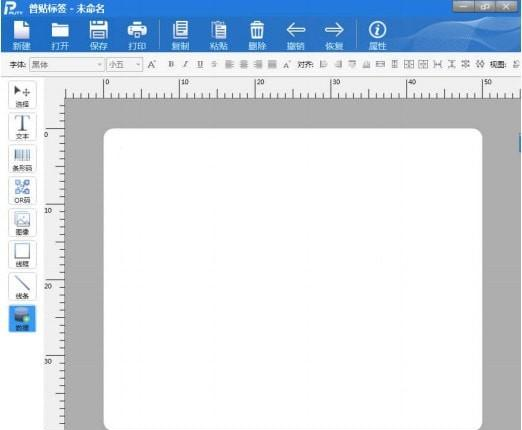Align objects to bottom edge

click(x=366, y=64)
